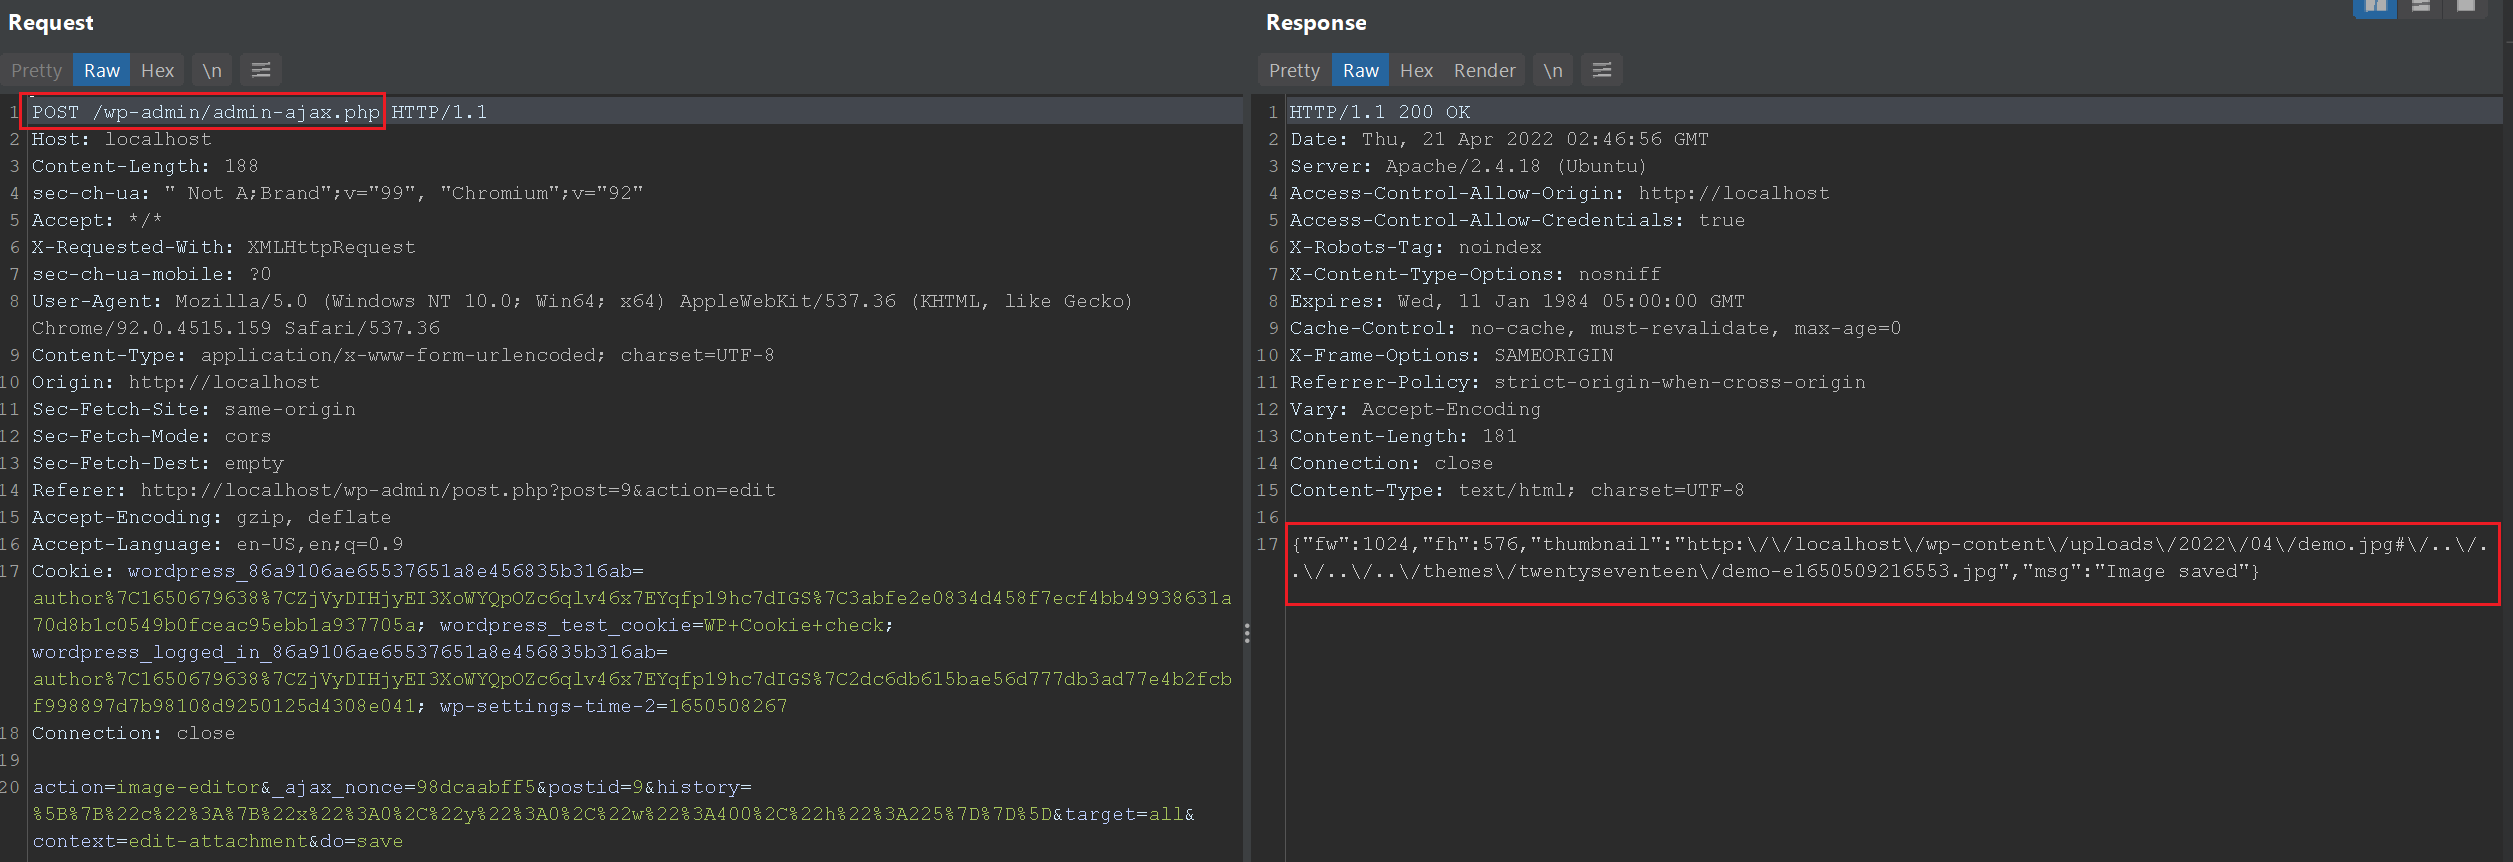Image resolution: width=2513 pixels, height=862 pixels.
Task: Click the POST /wp-admin/admin-ajax.php request line
Action: 259,112
